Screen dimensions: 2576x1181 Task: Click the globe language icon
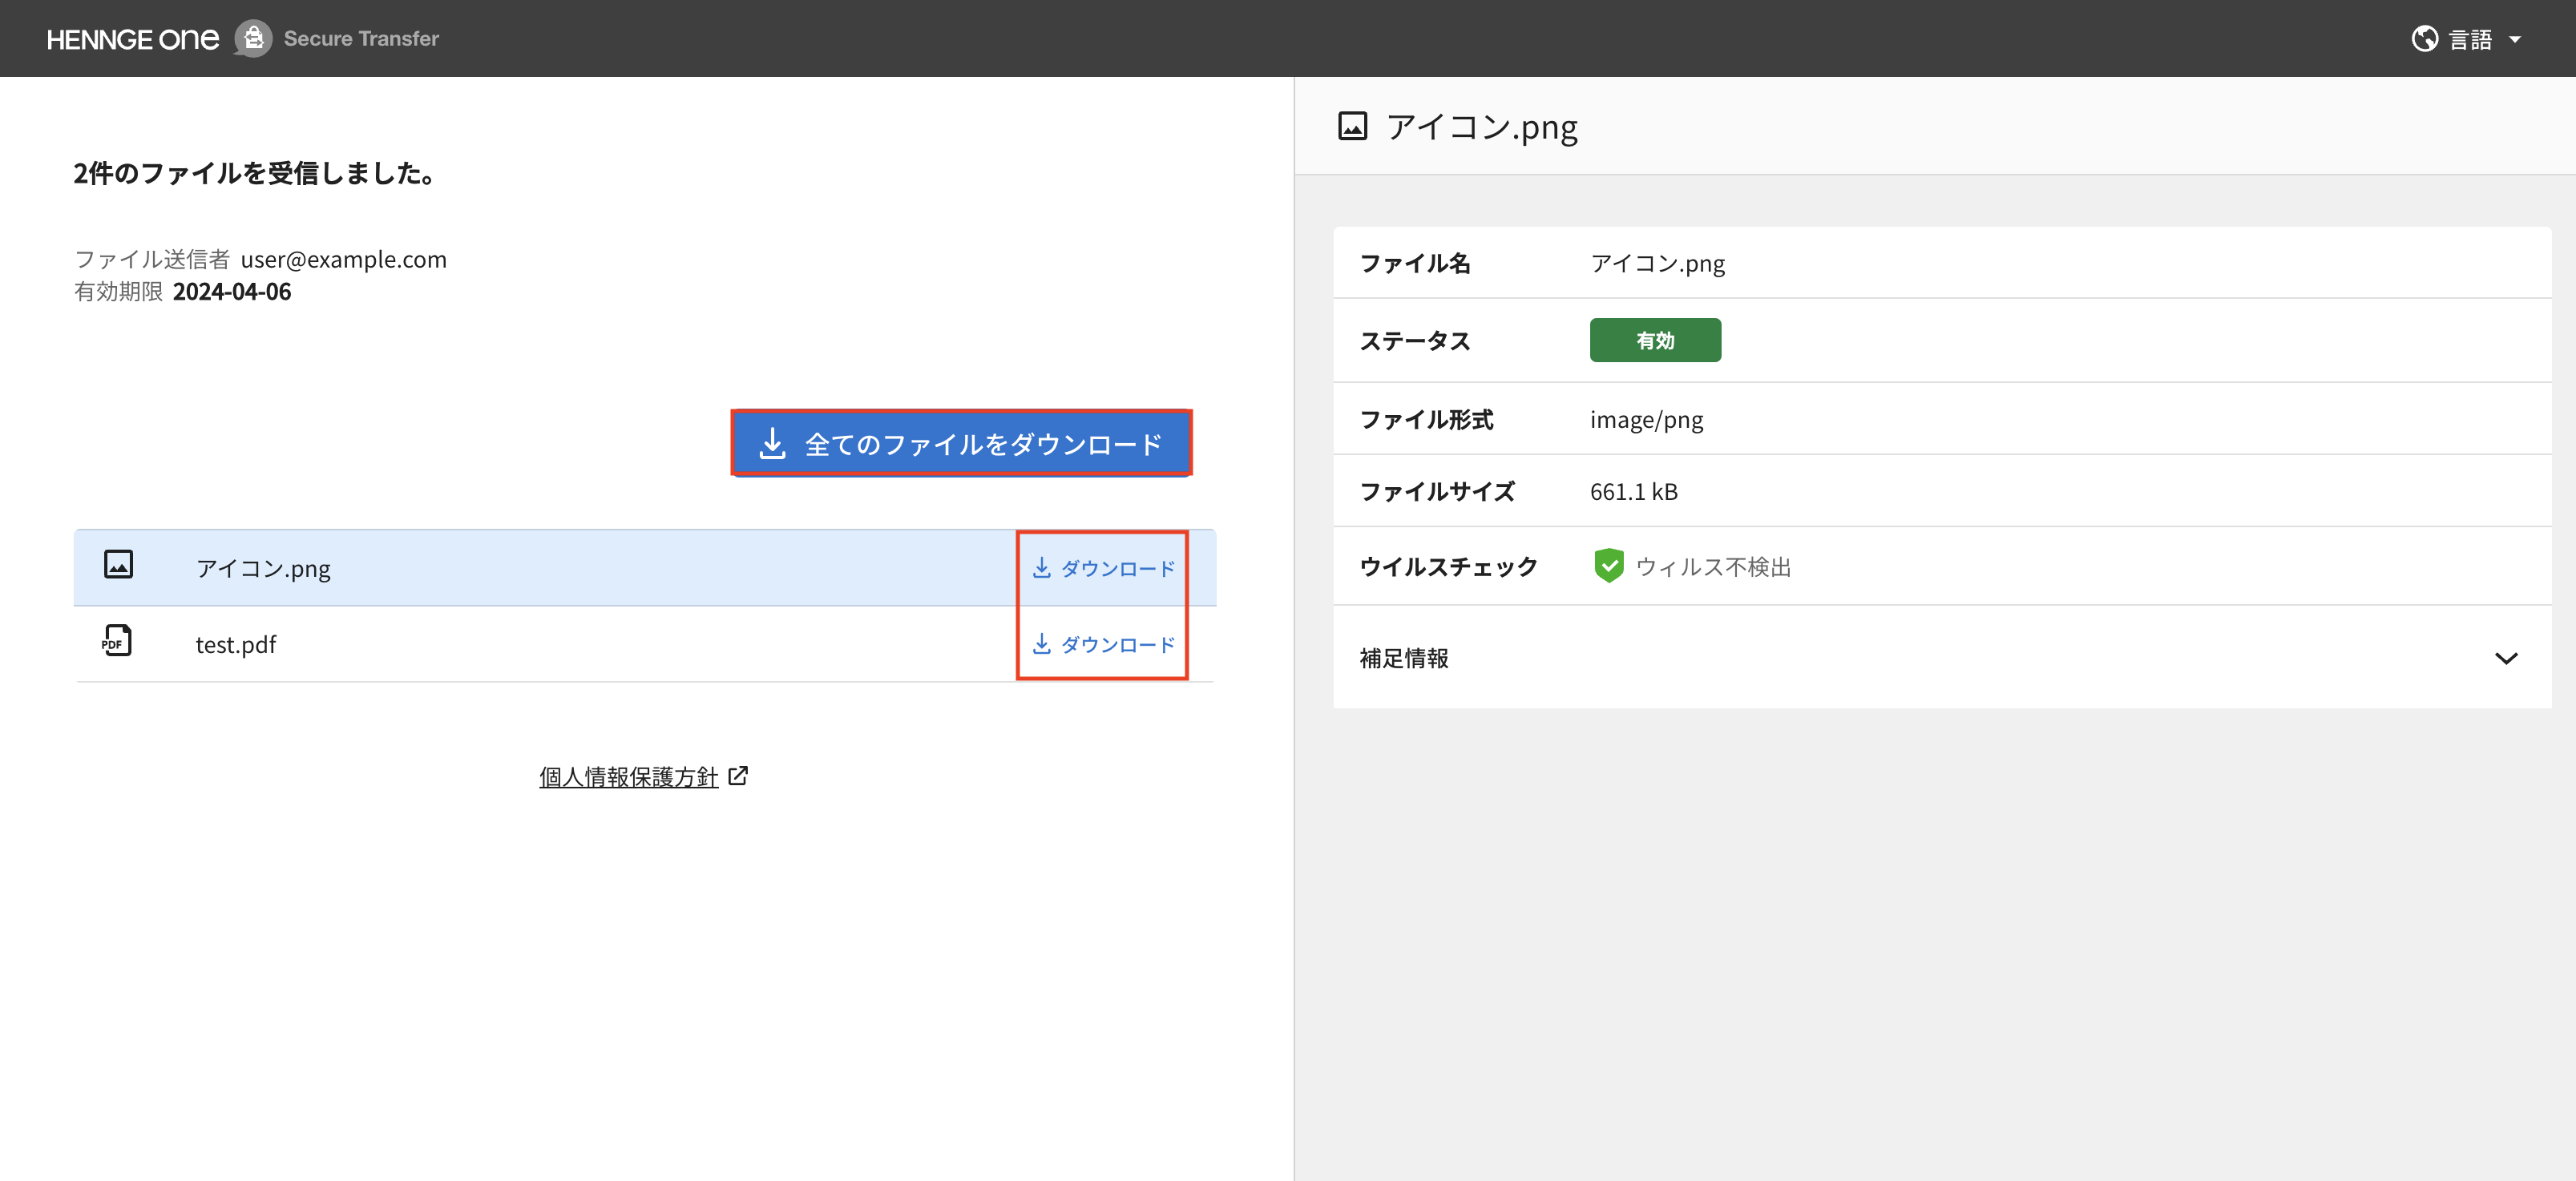(2424, 39)
